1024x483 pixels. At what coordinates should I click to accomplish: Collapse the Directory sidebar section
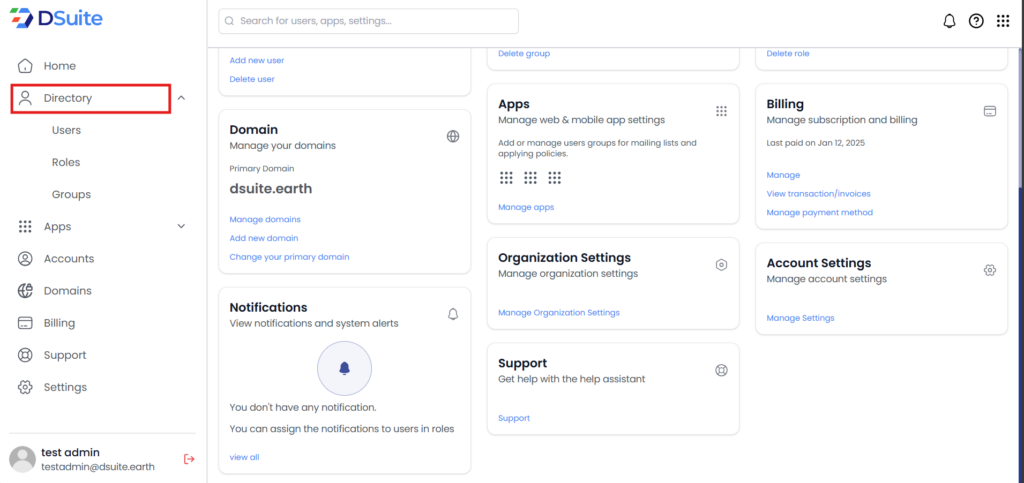coord(181,98)
